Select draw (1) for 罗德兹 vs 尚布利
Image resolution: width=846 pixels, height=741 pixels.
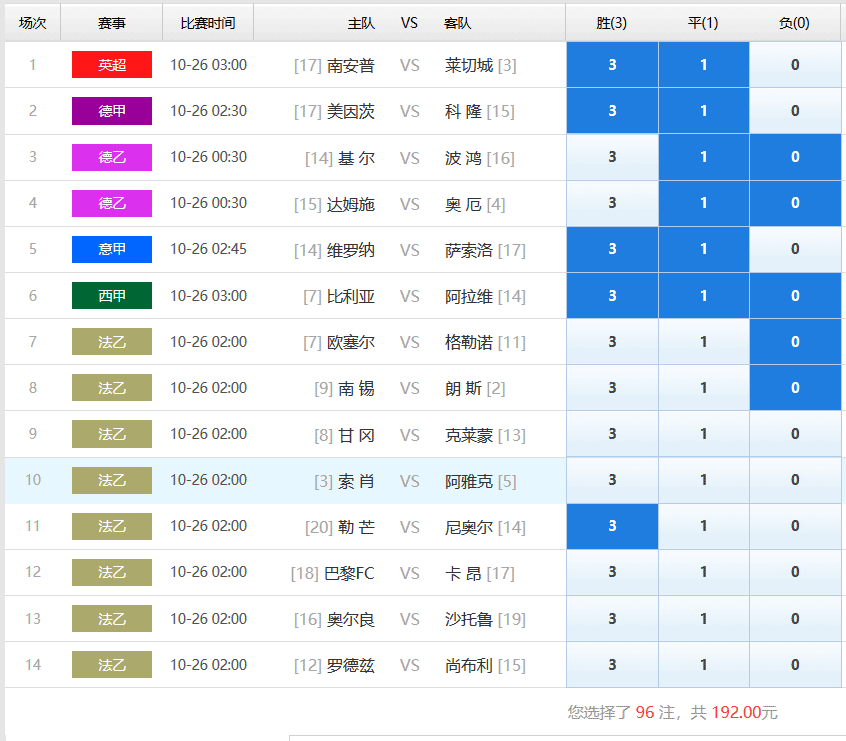coord(704,664)
